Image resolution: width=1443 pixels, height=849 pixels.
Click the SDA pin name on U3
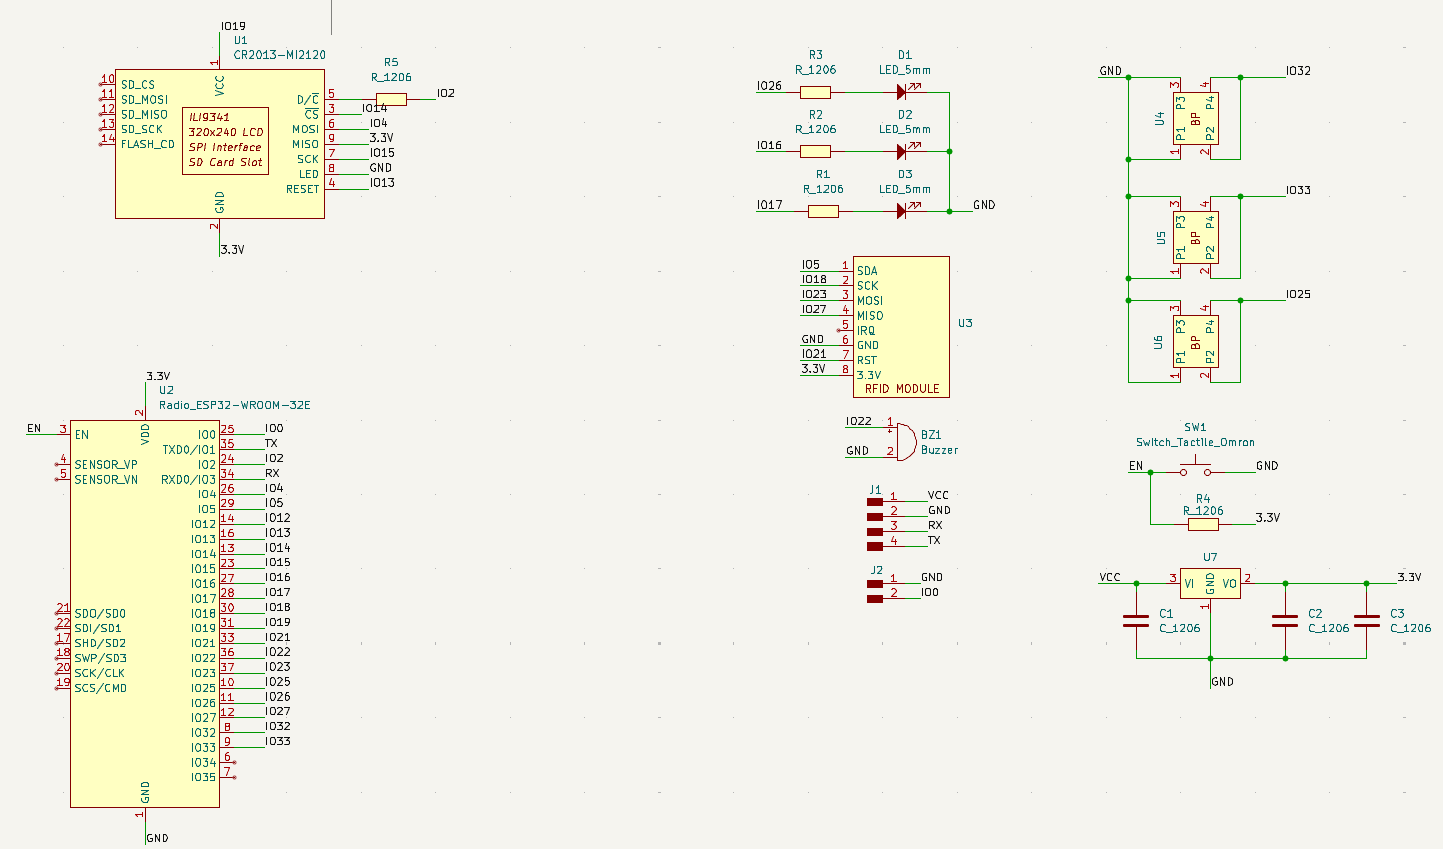[867, 271]
